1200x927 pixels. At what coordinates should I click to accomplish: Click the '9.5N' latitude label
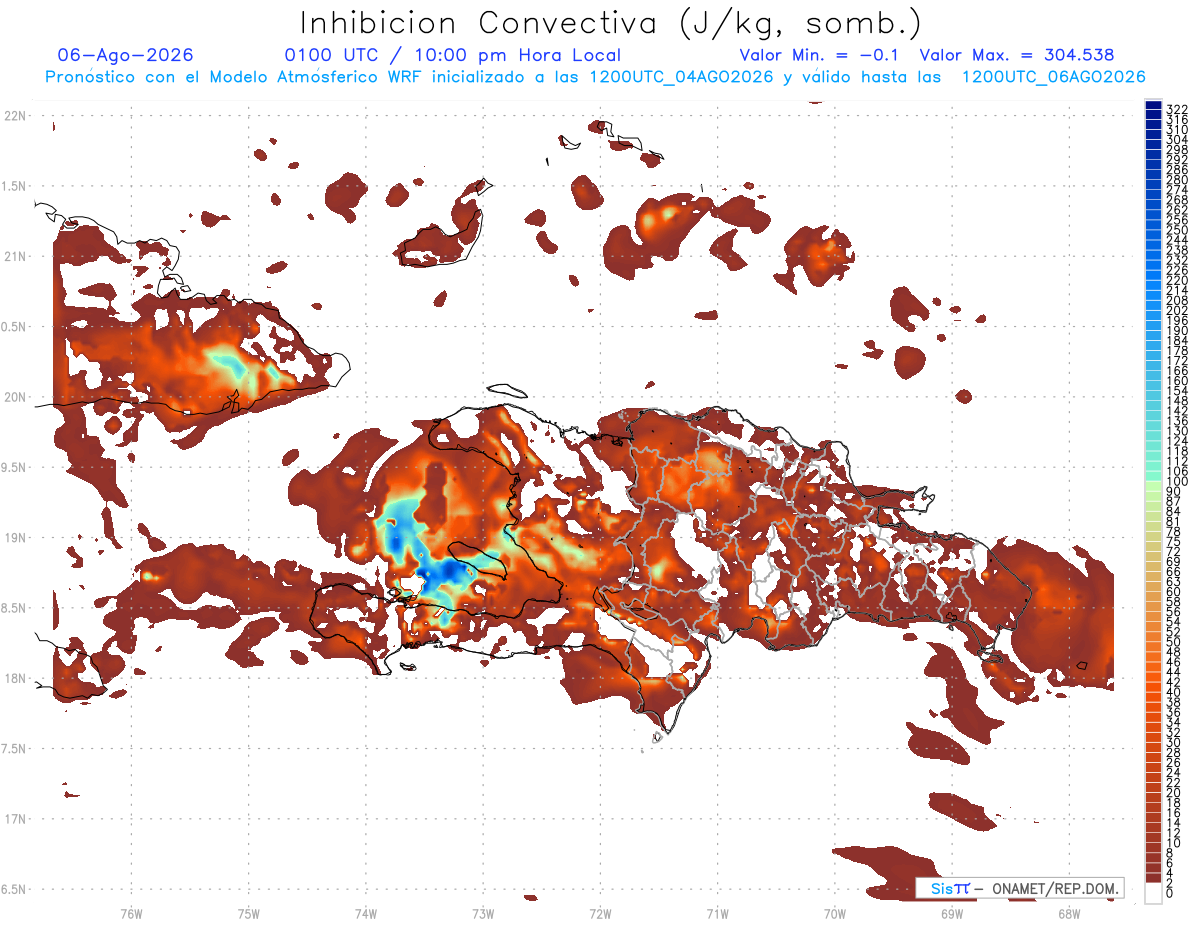(x=15, y=468)
